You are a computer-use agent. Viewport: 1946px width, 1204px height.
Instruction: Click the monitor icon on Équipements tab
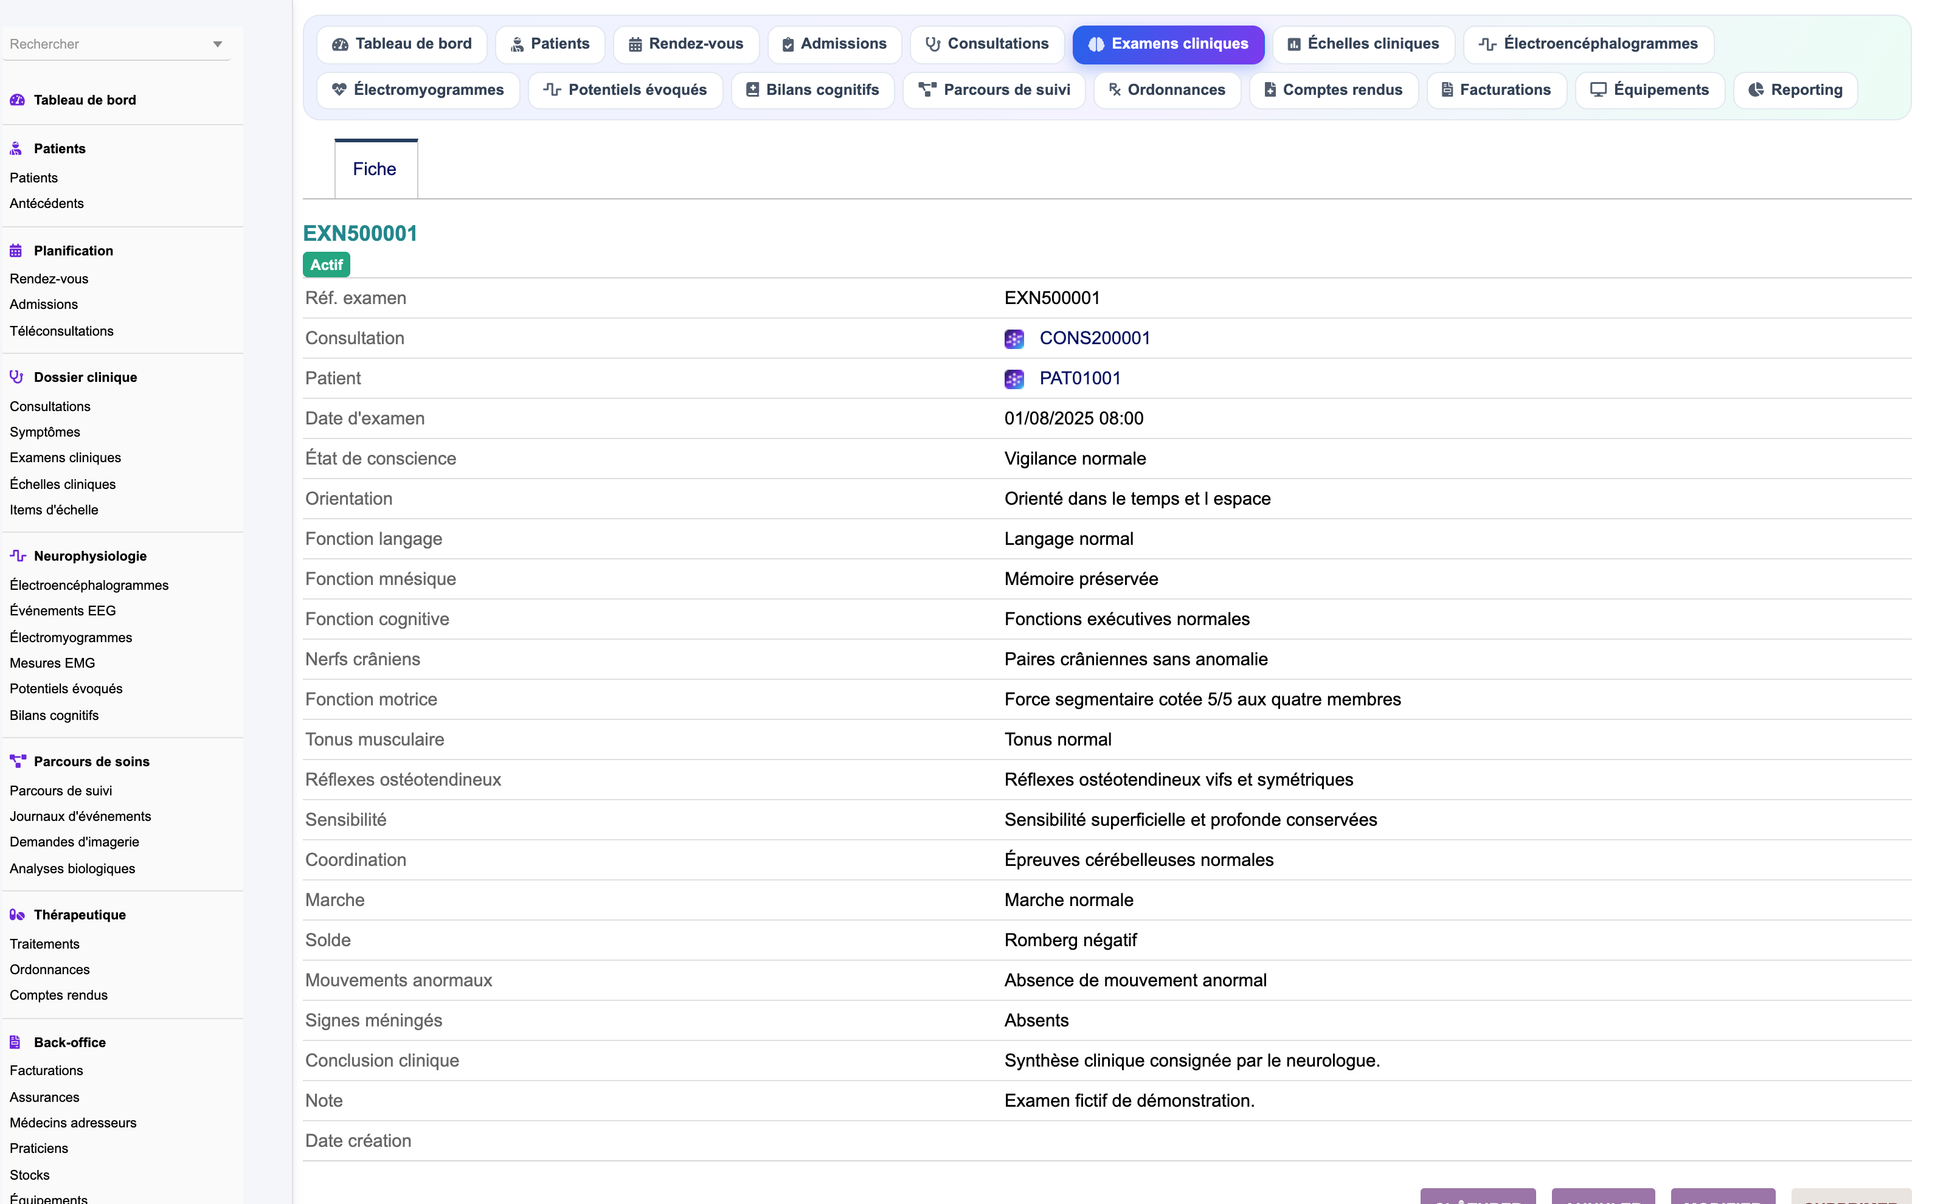(x=1598, y=90)
